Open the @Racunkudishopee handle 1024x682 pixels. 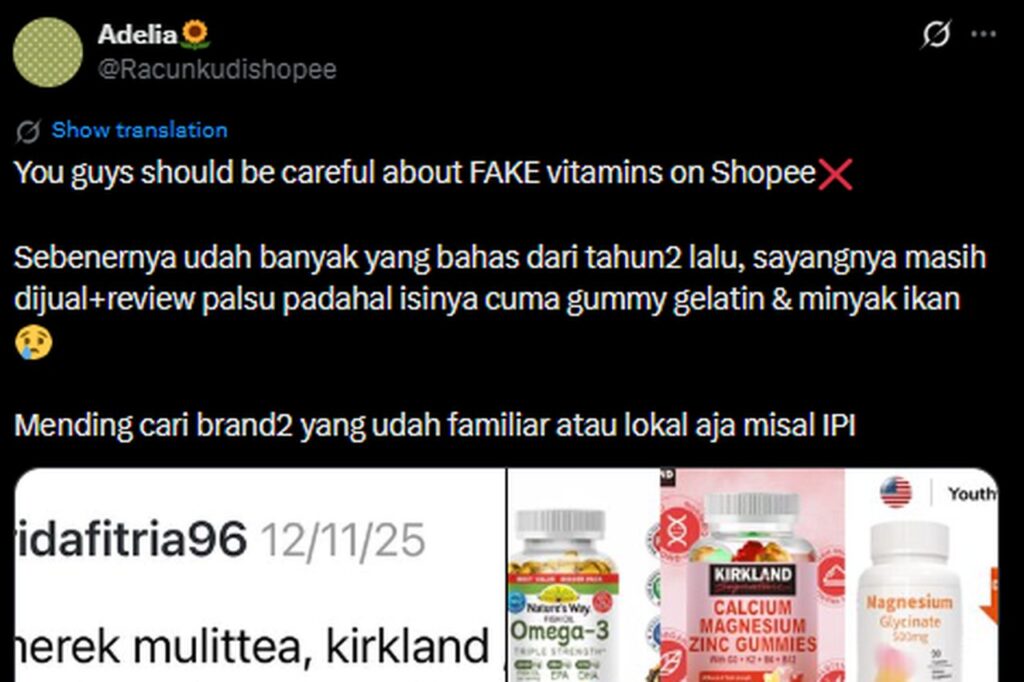(x=217, y=69)
